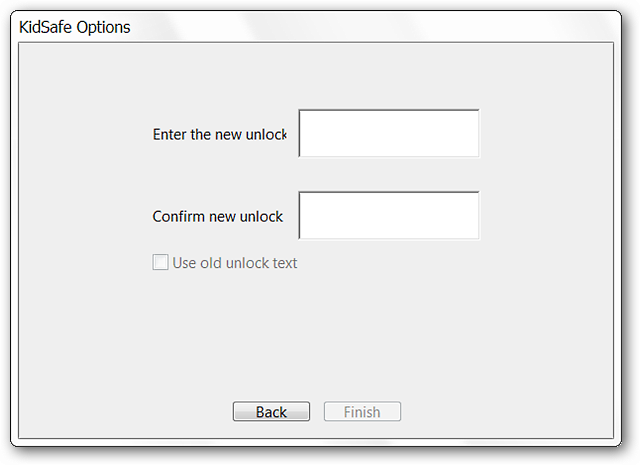640x465 pixels.
Task: Tick the Use old unlock text checkbox
Action: point(160,262)
